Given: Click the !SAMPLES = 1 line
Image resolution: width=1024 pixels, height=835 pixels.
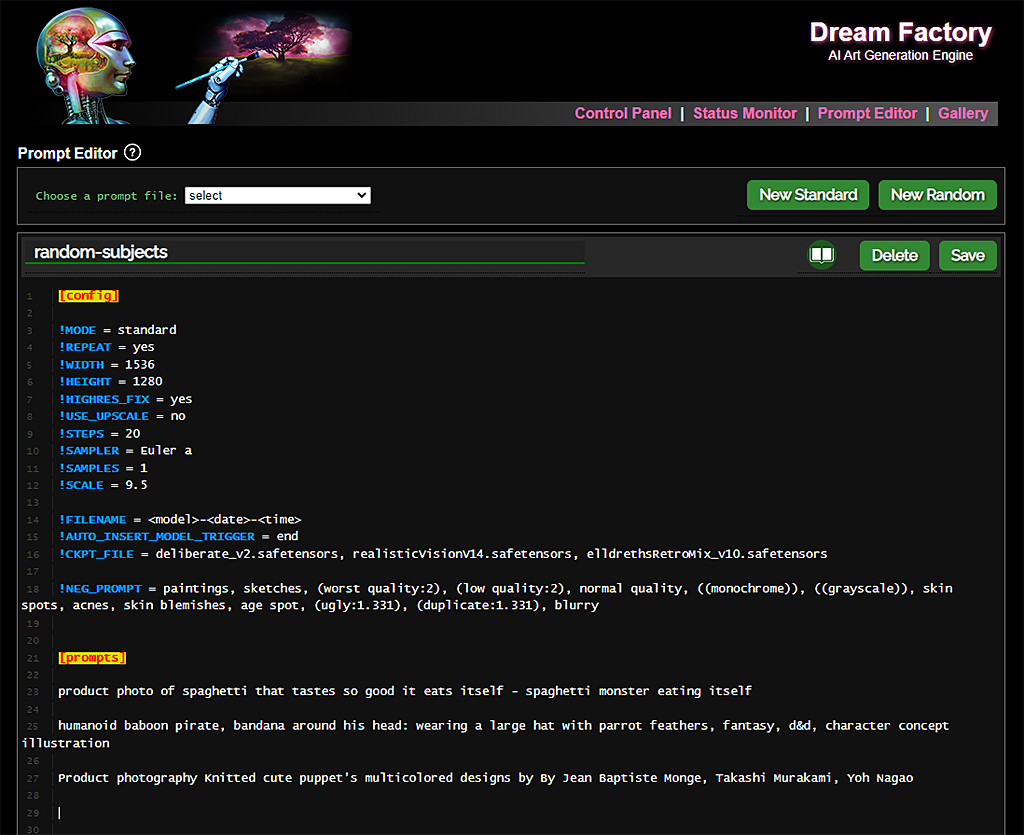Looking at the screenshot, I should pos(103,468).
